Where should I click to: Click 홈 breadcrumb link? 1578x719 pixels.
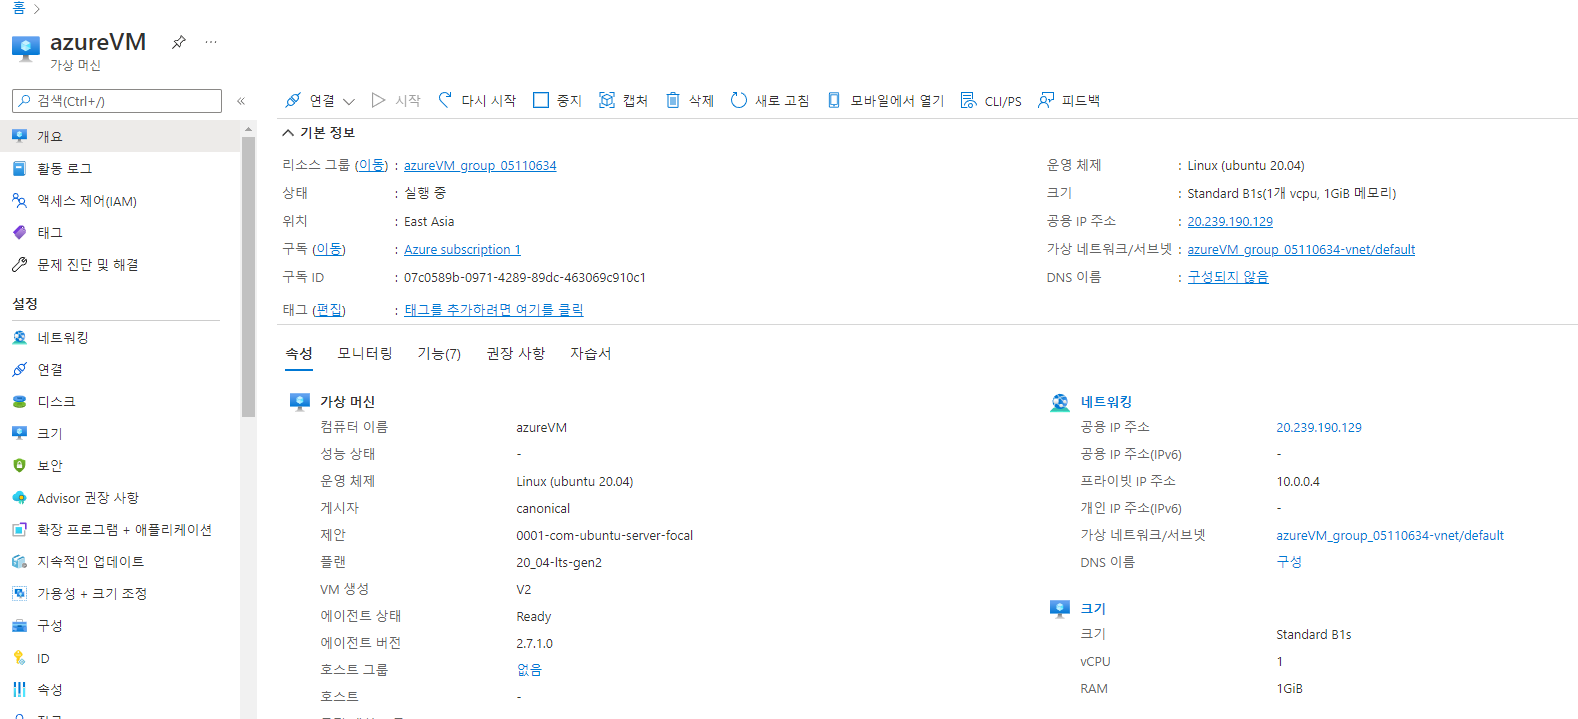18,8
